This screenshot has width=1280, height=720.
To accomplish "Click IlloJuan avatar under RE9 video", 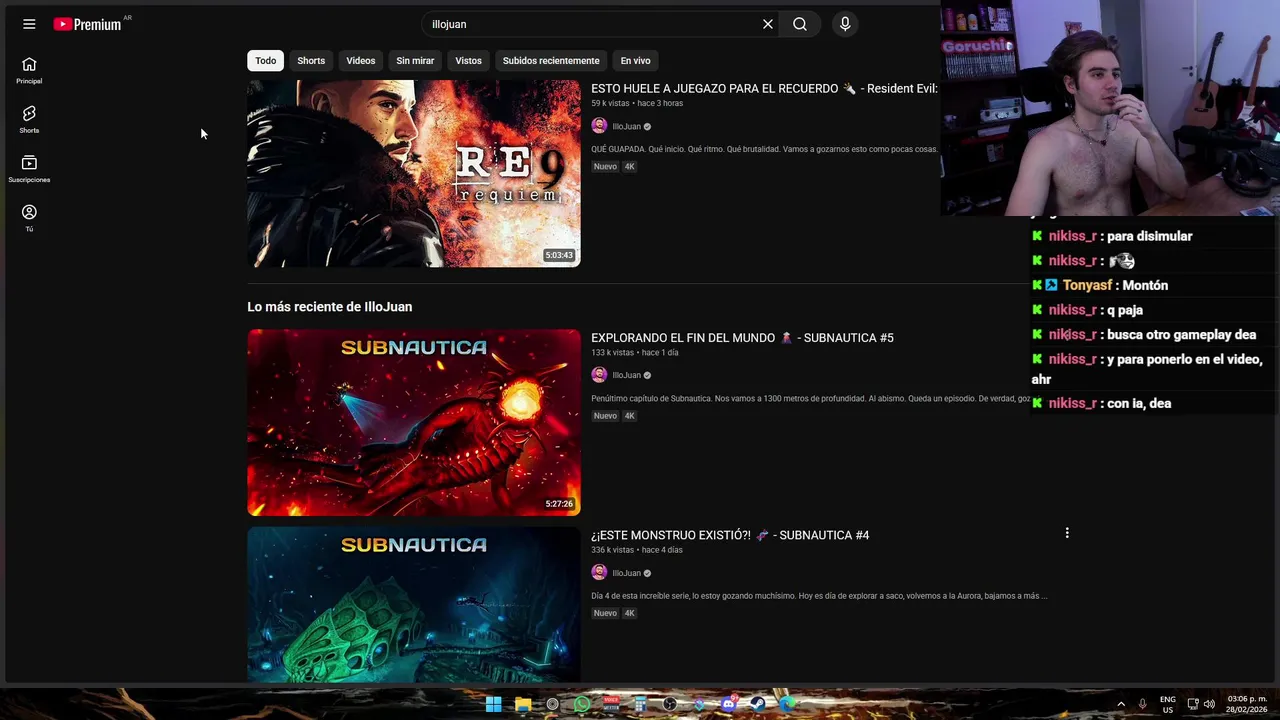I will coord(599,126).
